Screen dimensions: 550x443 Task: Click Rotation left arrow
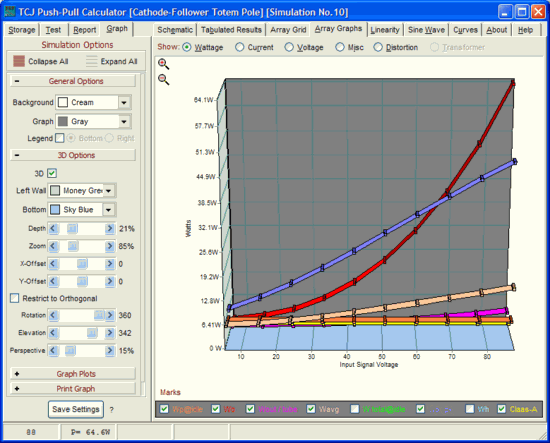point(53,315)
